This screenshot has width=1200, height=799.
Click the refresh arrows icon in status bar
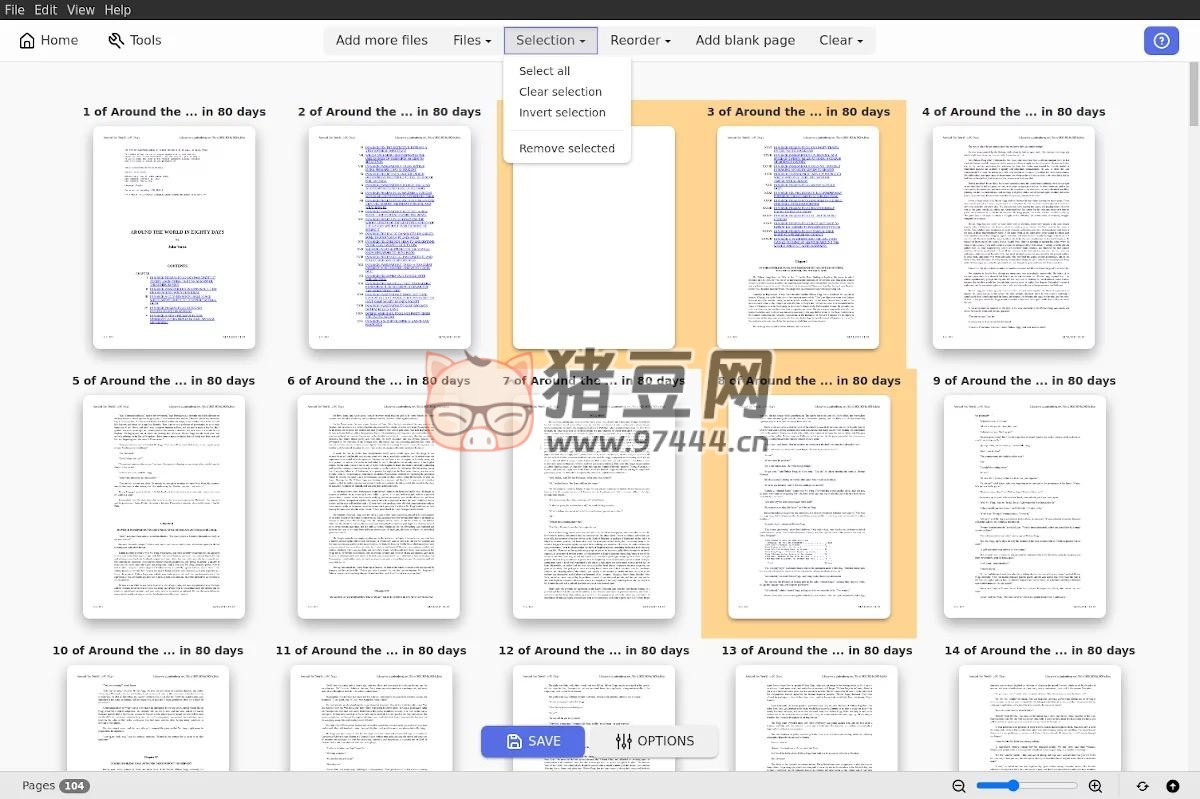click(x=1142, y=787)
